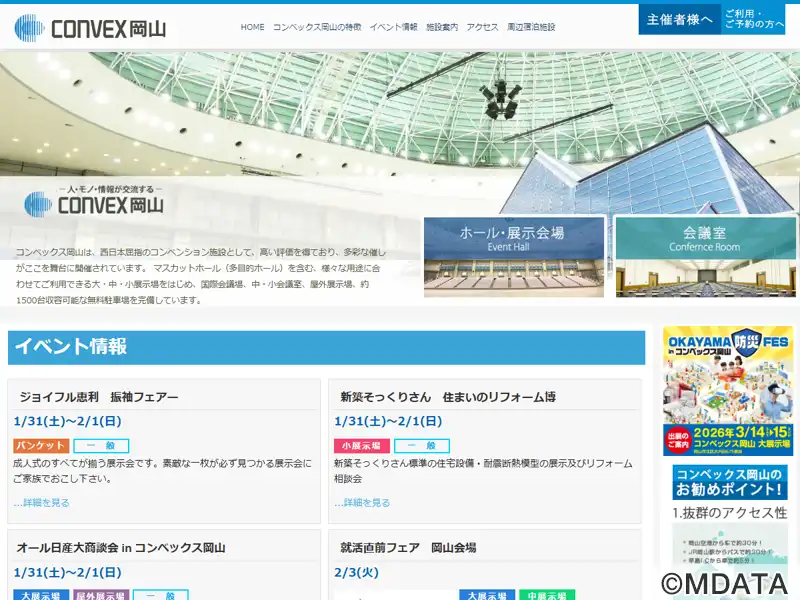This screenshot has width=800, height=600.
Task: Click date 1/31(土)〜2/1(日) in ジョイフル恵利 card
Action: tap(67, 421)
